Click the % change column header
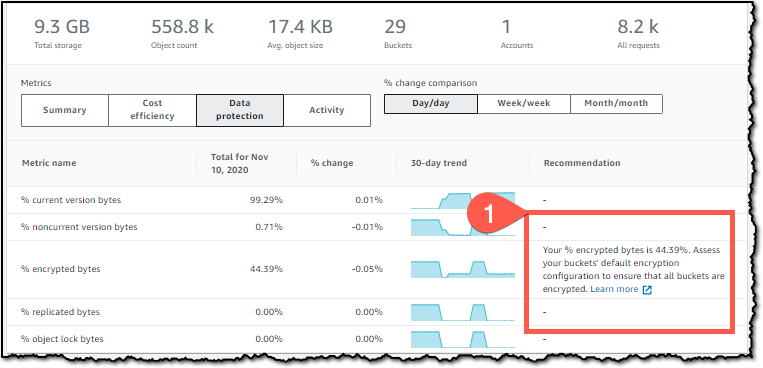This screenshot has height=368, width=763. (332, 163)
